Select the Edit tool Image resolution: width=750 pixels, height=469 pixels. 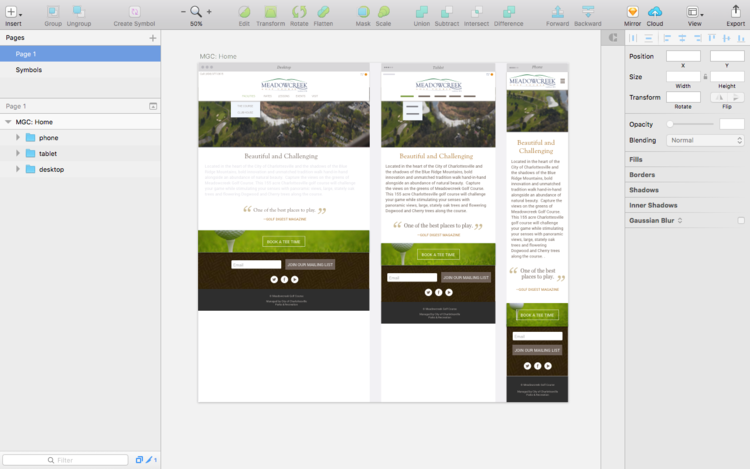pyautogui.click(x=244, y=15)
